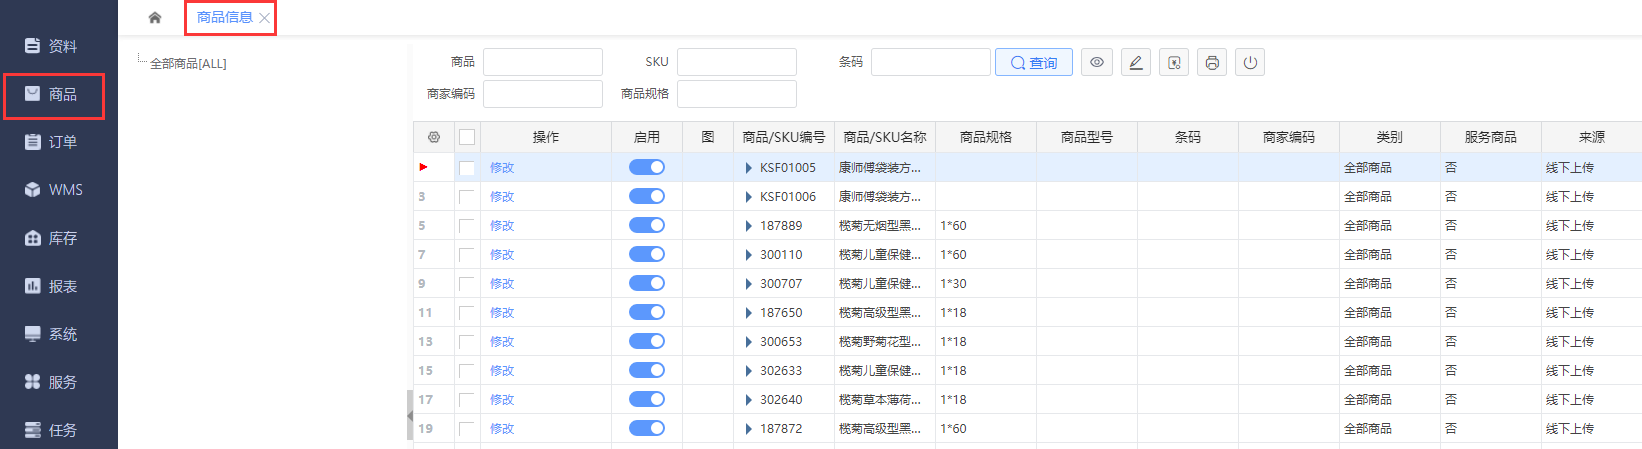
Task: Open the grid column settings gear
Action: pyautogui.click(x=434, y=137)
